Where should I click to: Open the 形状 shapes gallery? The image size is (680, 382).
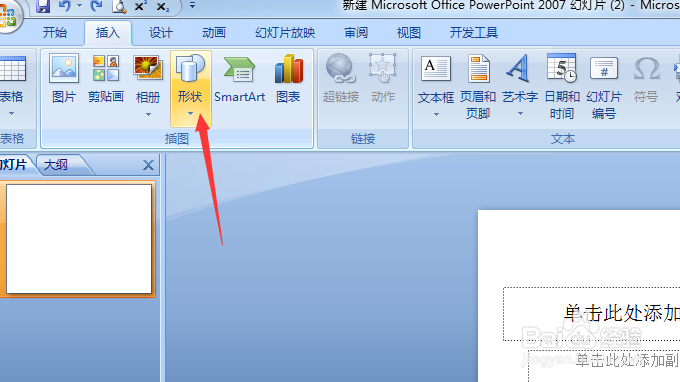tap(190, 89)
